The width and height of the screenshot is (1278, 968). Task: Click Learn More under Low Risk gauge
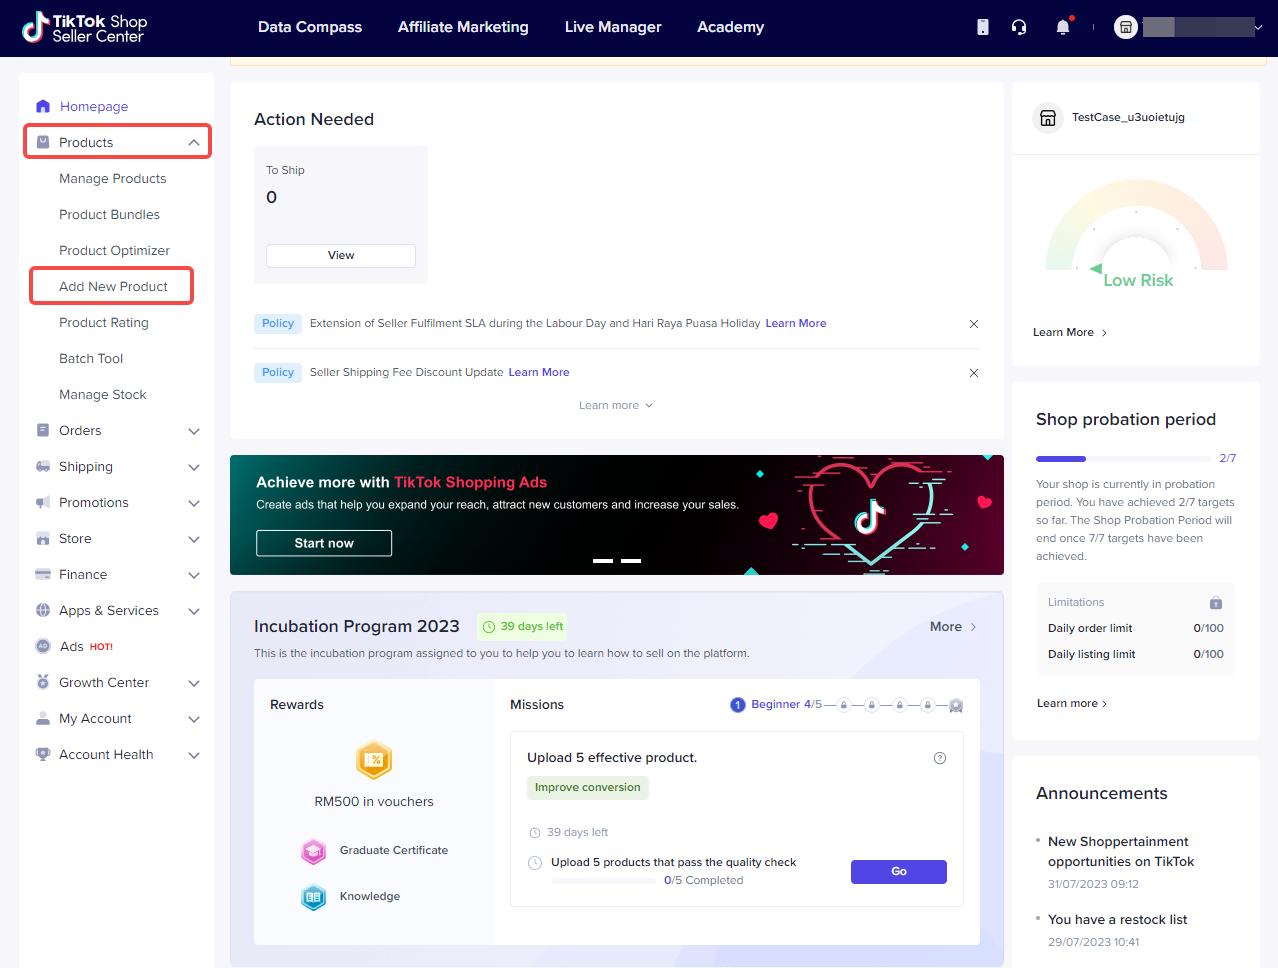coord(1070,332)
